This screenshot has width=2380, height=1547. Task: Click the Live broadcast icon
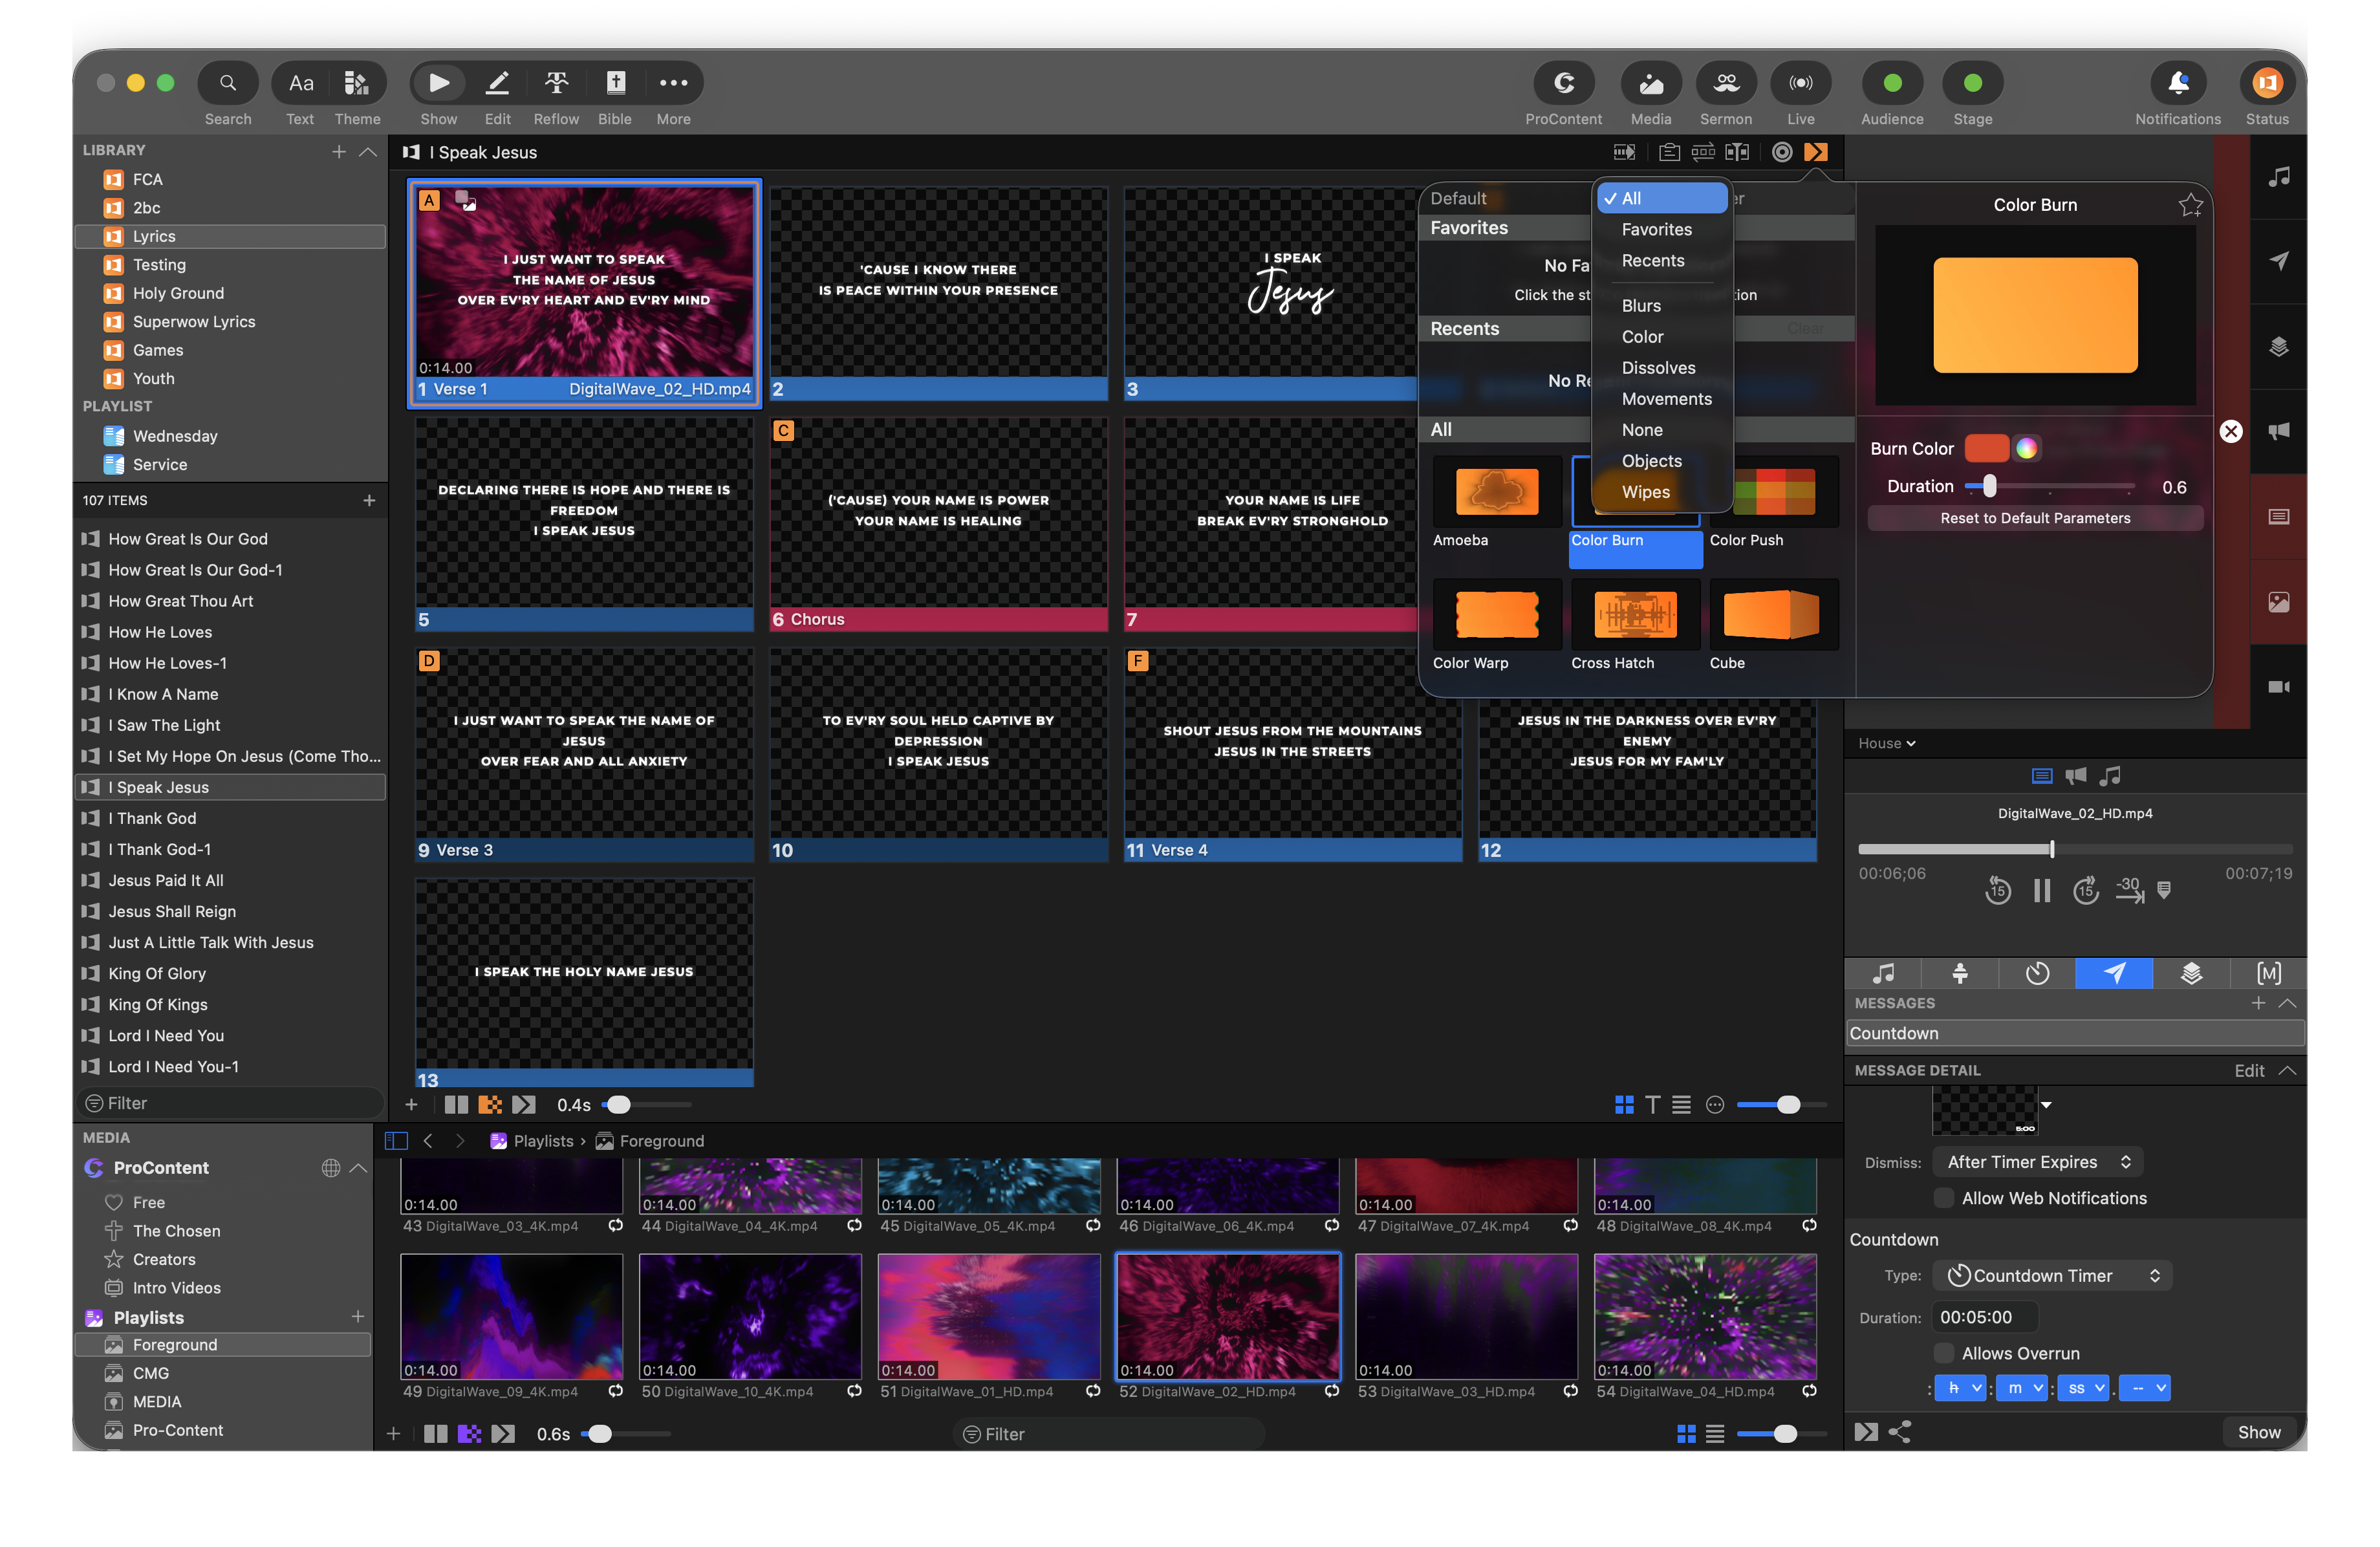pos(1801,84)
